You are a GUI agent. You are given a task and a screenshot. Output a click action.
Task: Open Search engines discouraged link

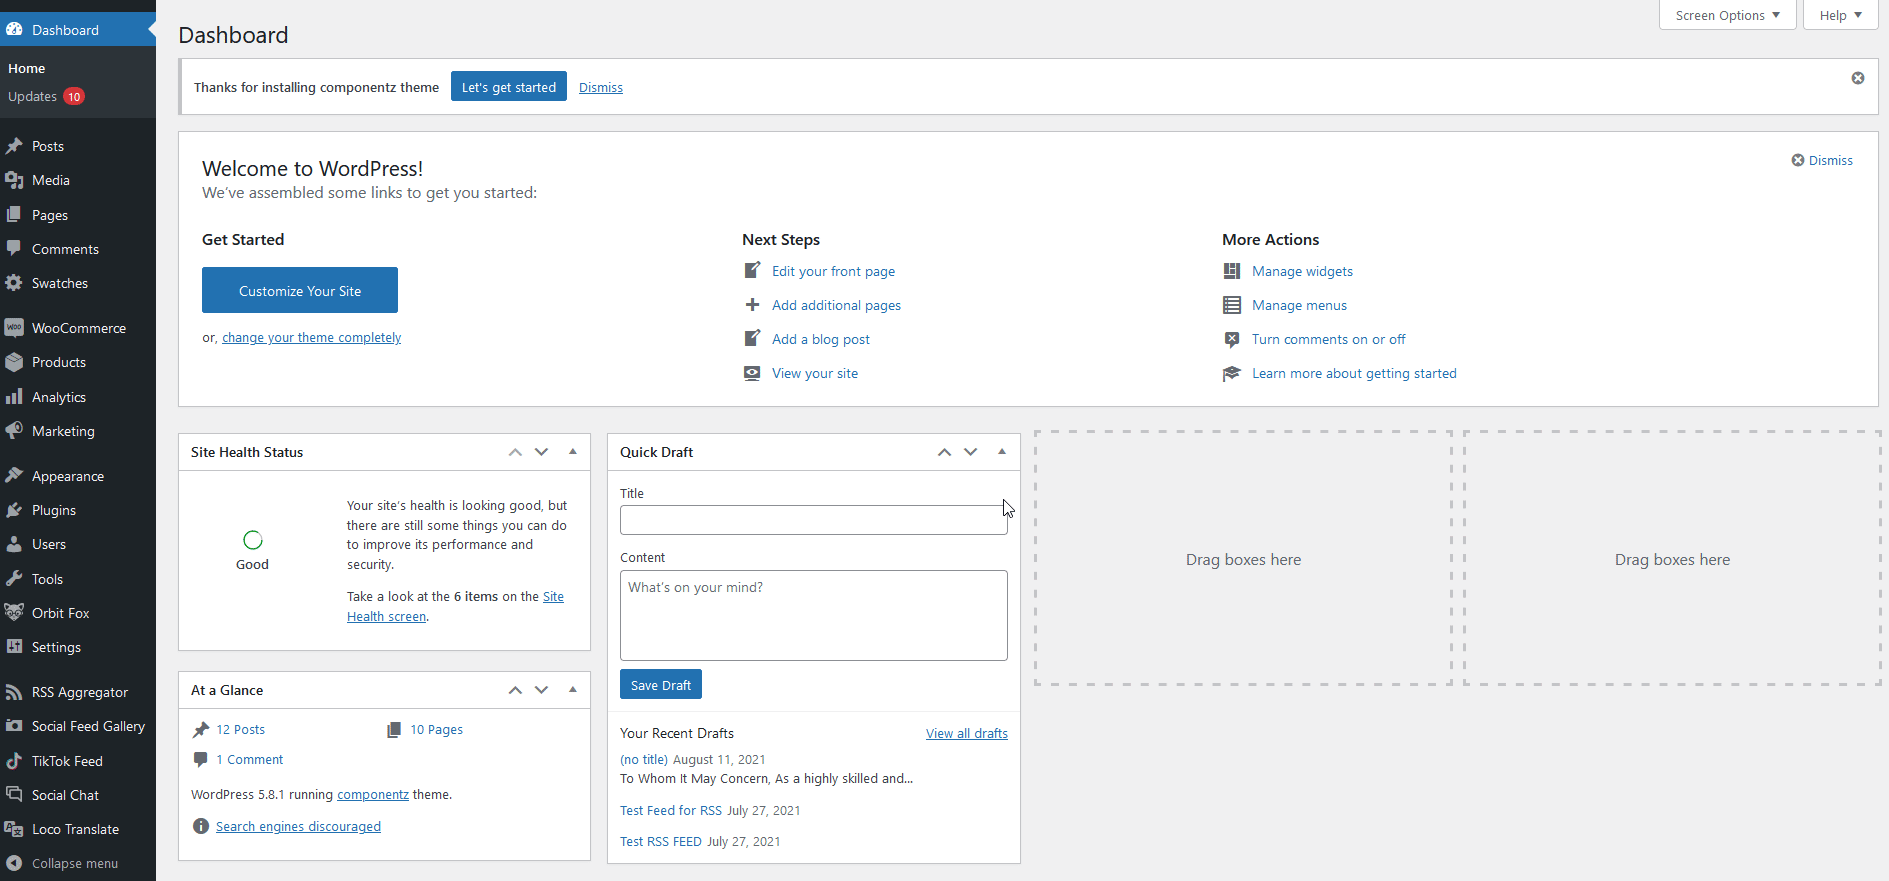tap(298, 826)
